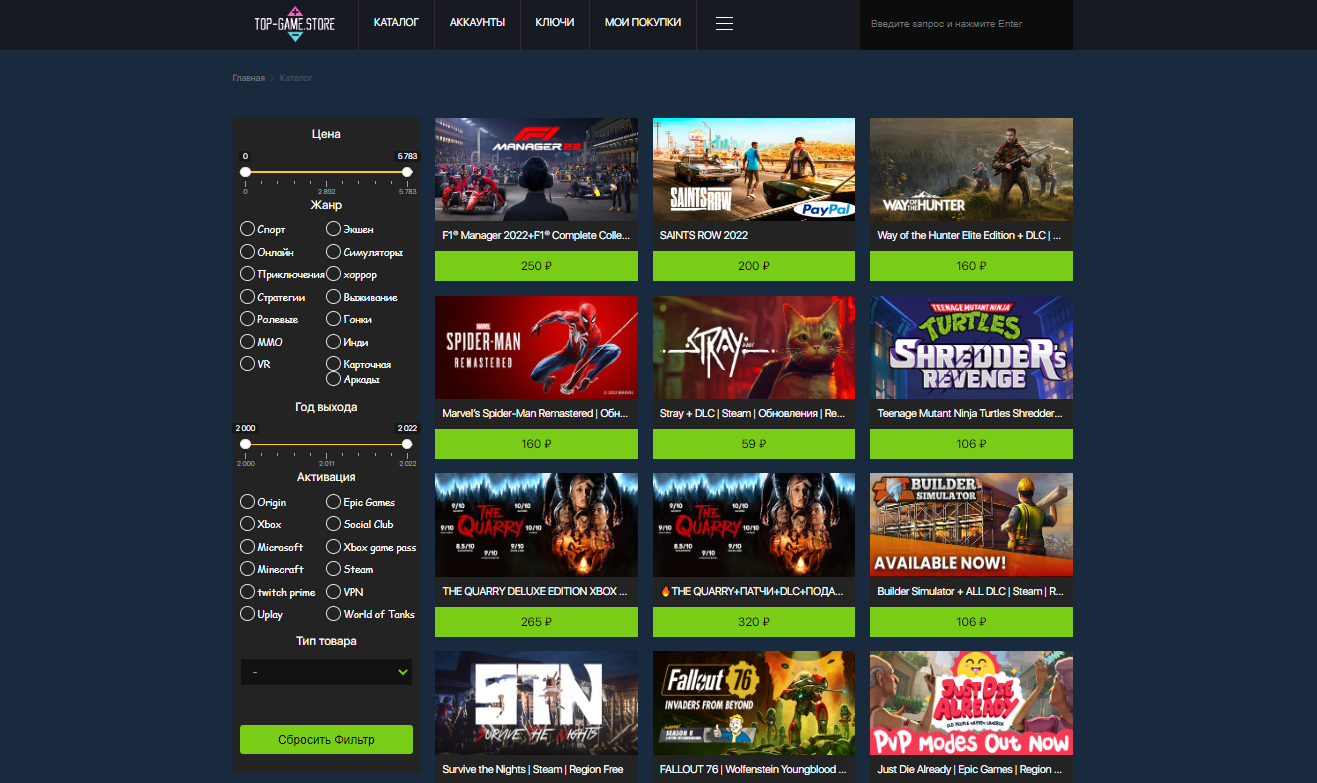Open the Fallout 76 cover image

[753, 702]
